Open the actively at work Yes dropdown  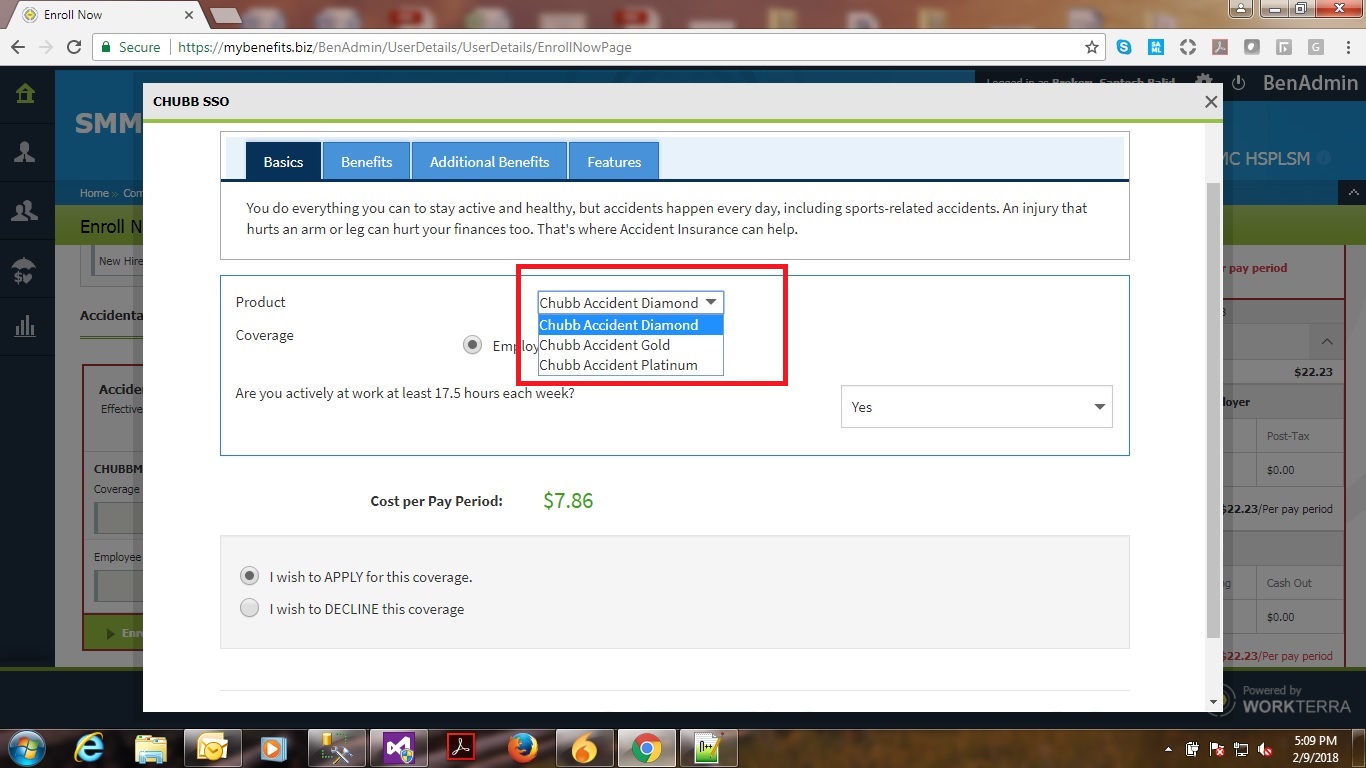tap(976, 407)
